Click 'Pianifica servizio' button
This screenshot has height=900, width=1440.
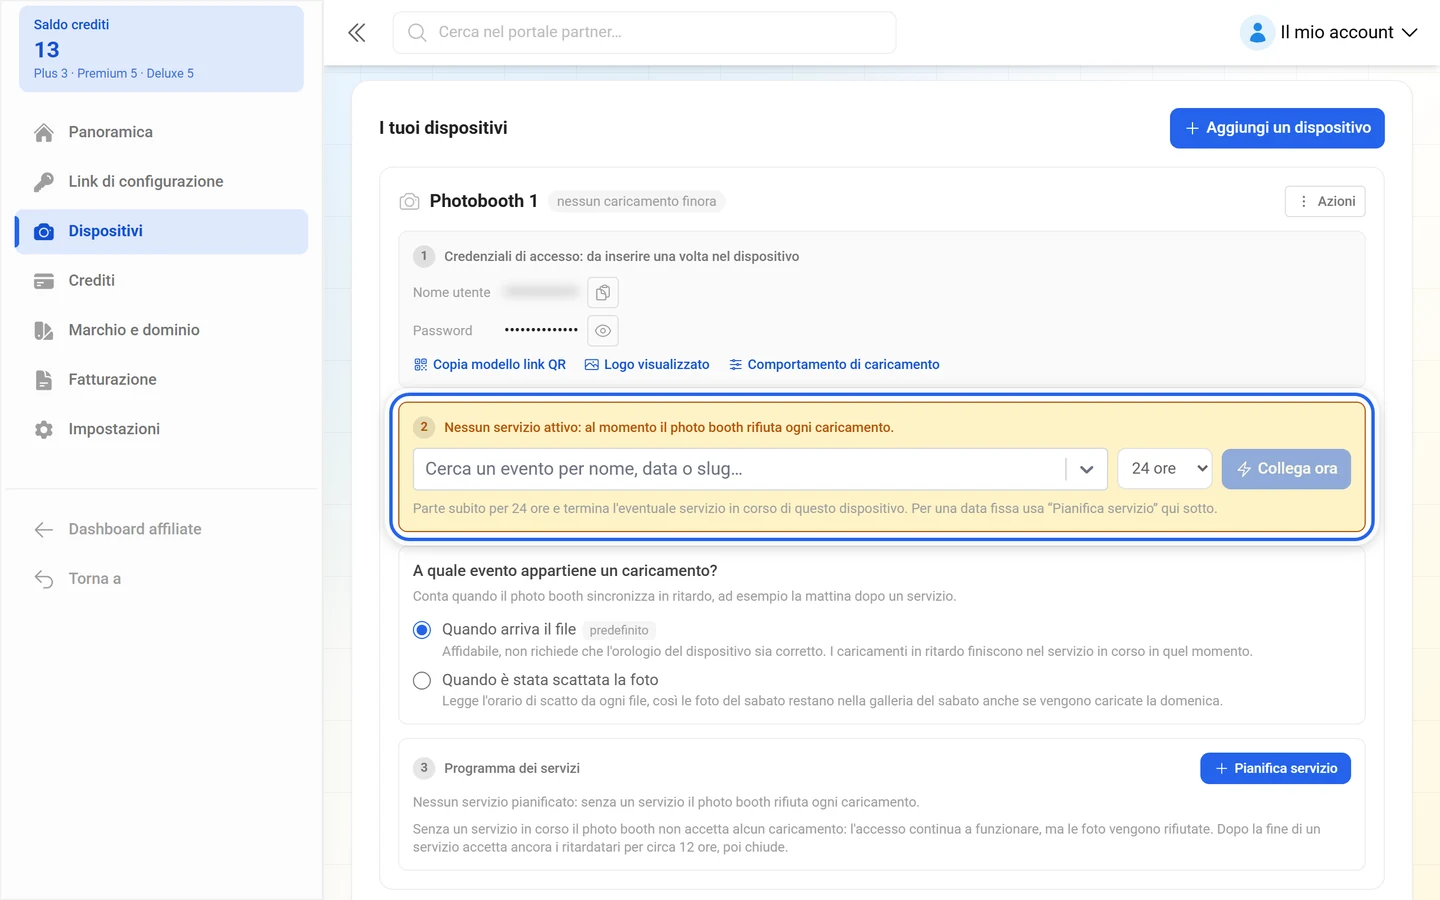[x=1275, y=768]
